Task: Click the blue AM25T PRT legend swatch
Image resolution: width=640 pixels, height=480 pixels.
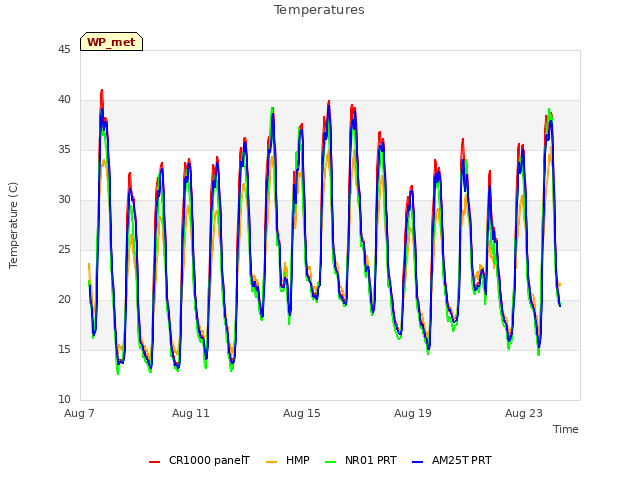Action: pos(418,462)
